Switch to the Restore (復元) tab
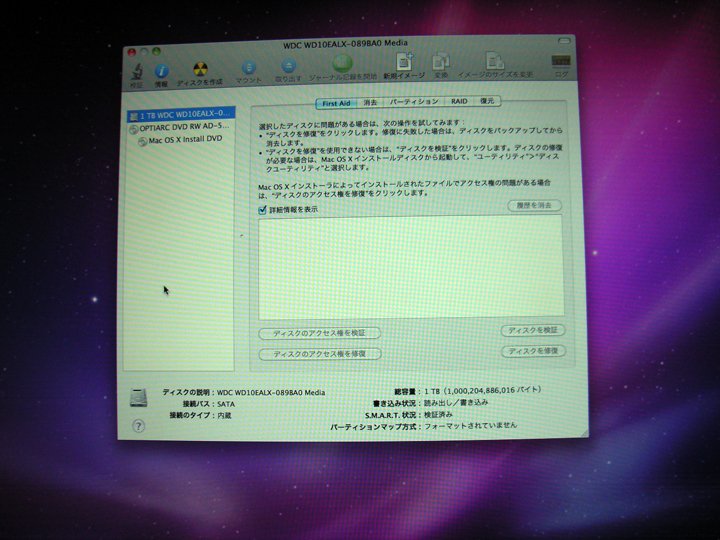This screenshot has height=540, width=720. point(487,101)
